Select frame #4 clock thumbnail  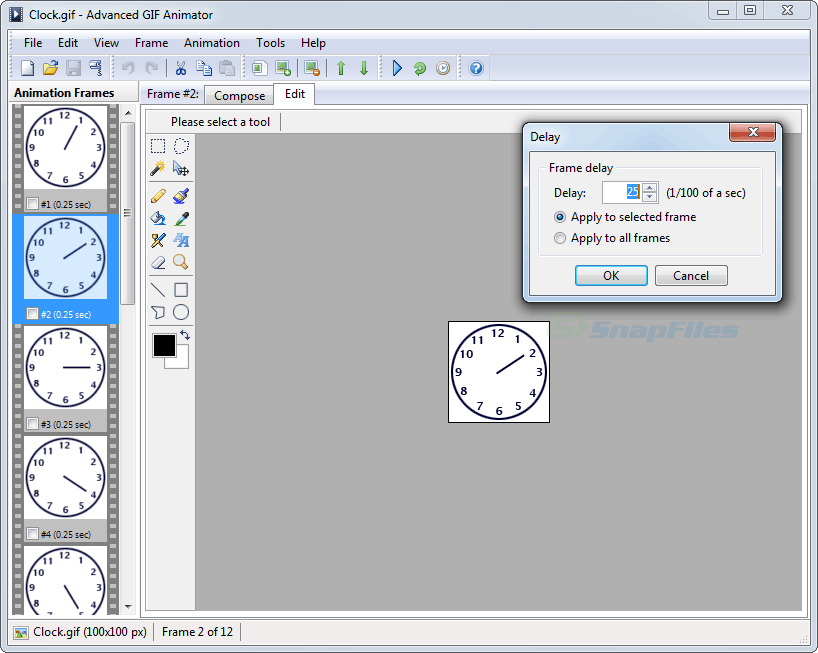[x=65, y=477]
